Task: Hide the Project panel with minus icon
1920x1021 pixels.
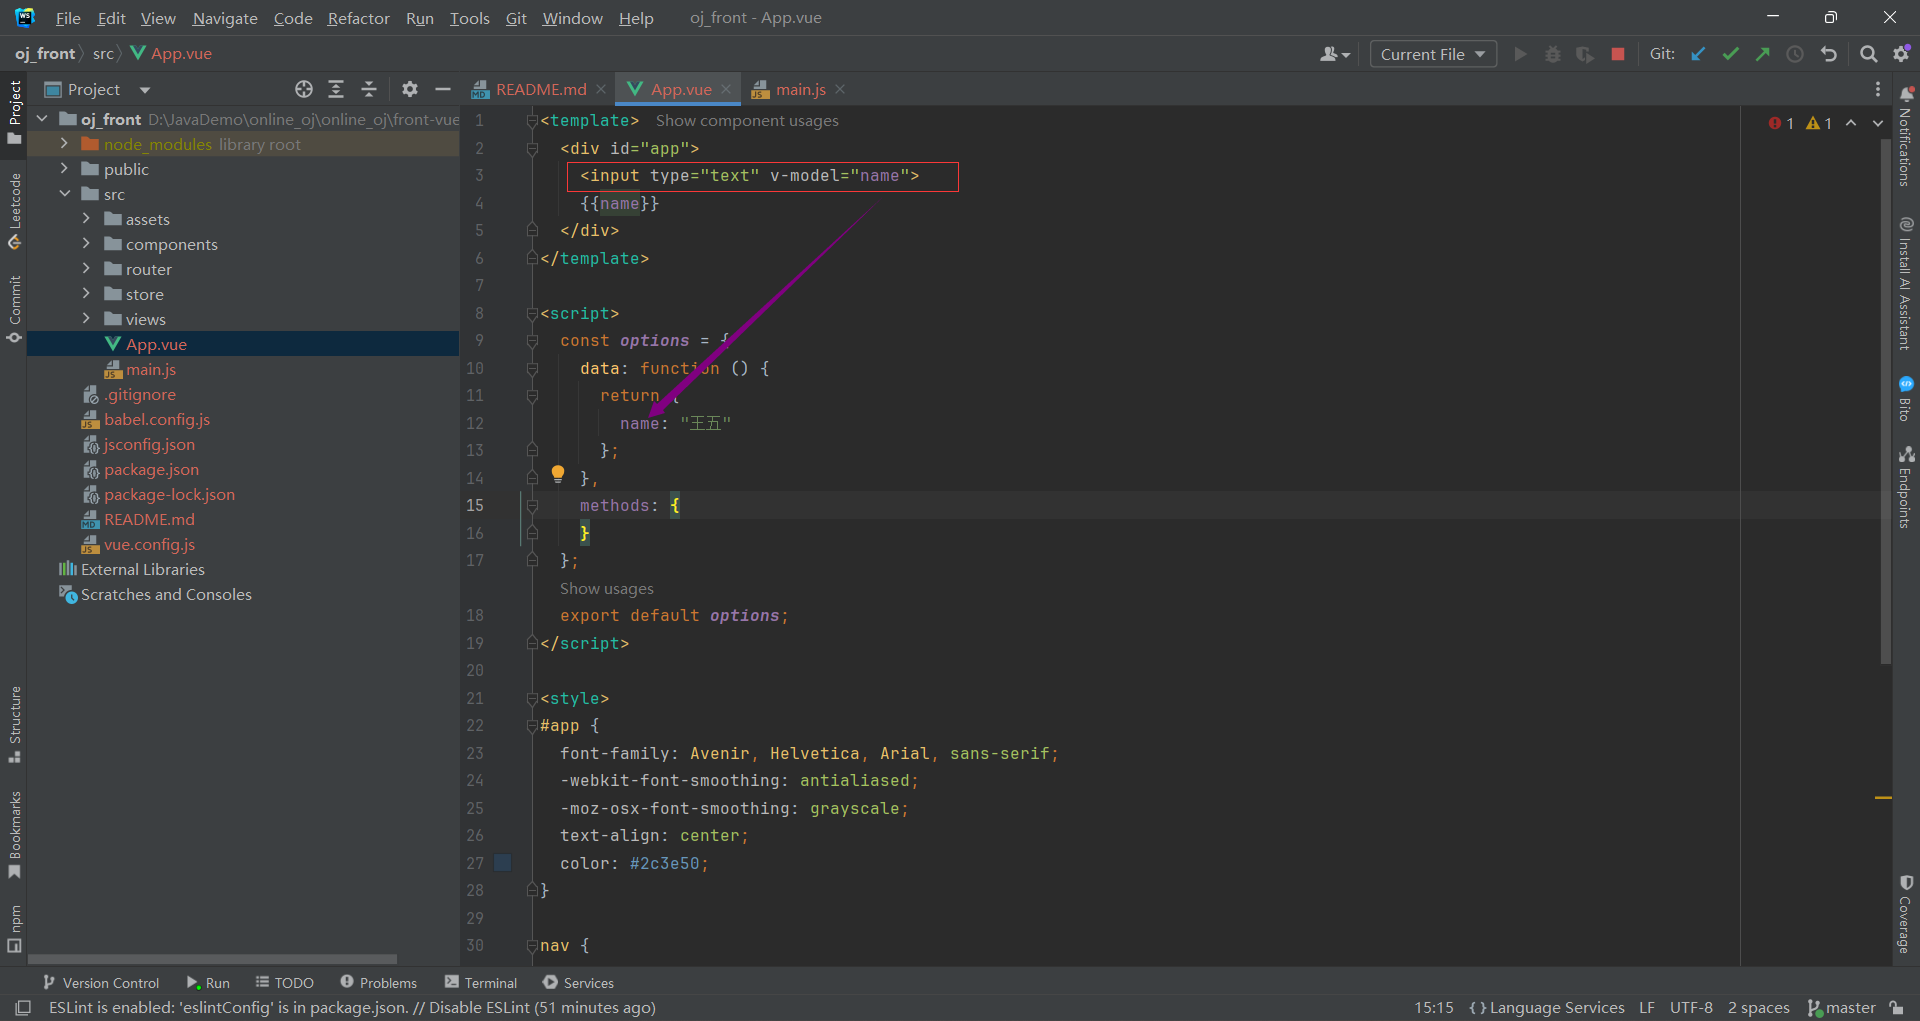Action: point(443,89)
